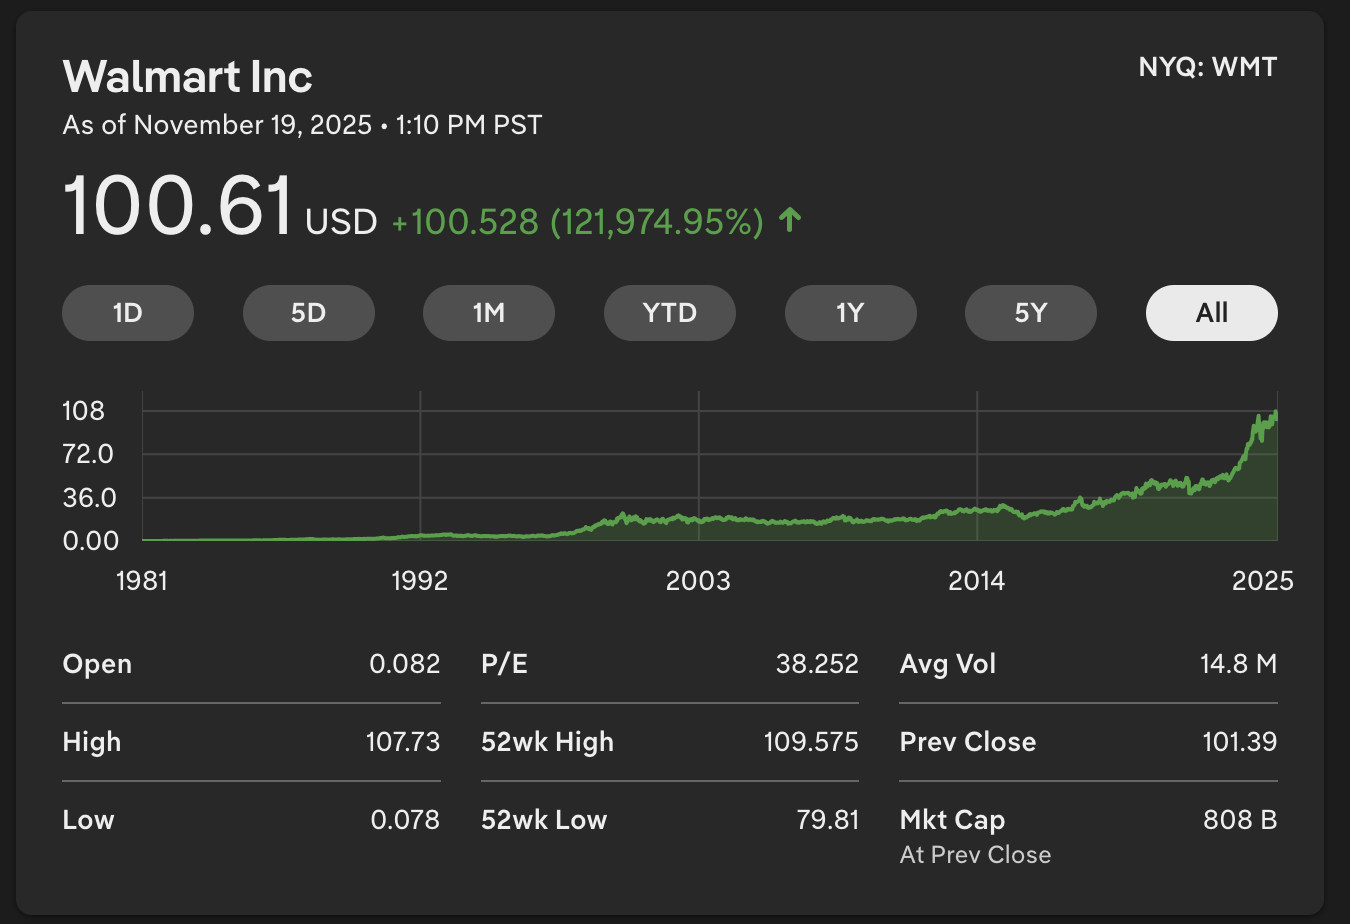Image resolution: width=1350 pixels, height=924 pixels.
Task: Switch chart to 1Y view
Action: point(850,313)
